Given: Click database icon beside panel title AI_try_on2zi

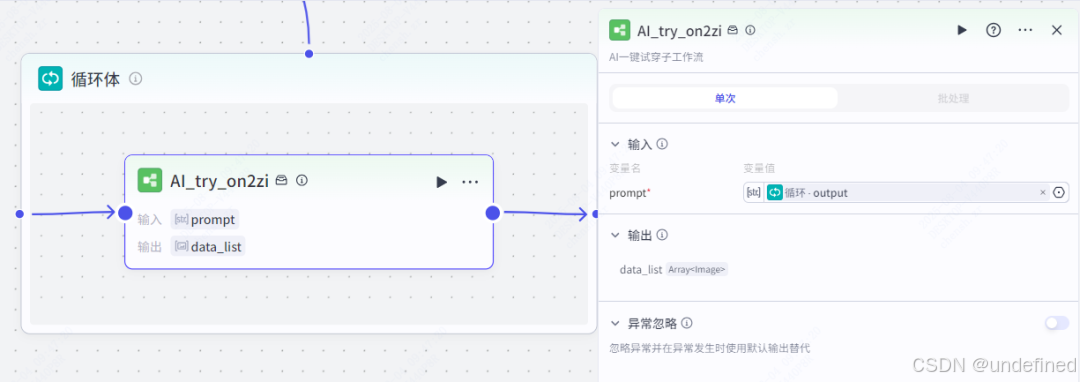Looking at the screenshot, I should click(x=734, y=30).
